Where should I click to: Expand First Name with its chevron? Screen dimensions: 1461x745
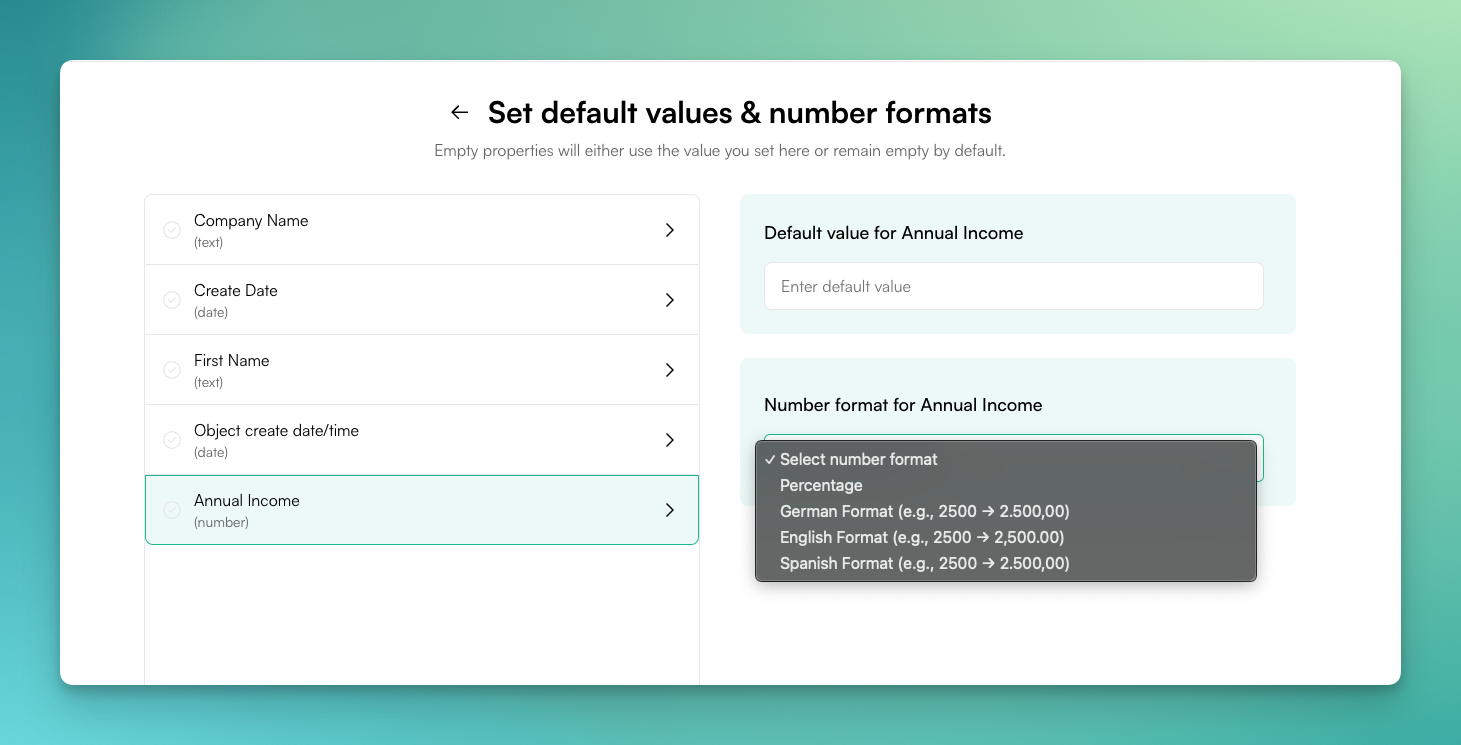pyautogui.click(x=670, y=370)
